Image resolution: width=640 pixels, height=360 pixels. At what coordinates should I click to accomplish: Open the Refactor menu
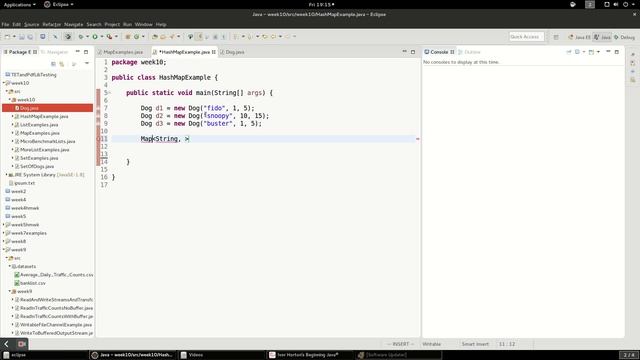[51, 24]
